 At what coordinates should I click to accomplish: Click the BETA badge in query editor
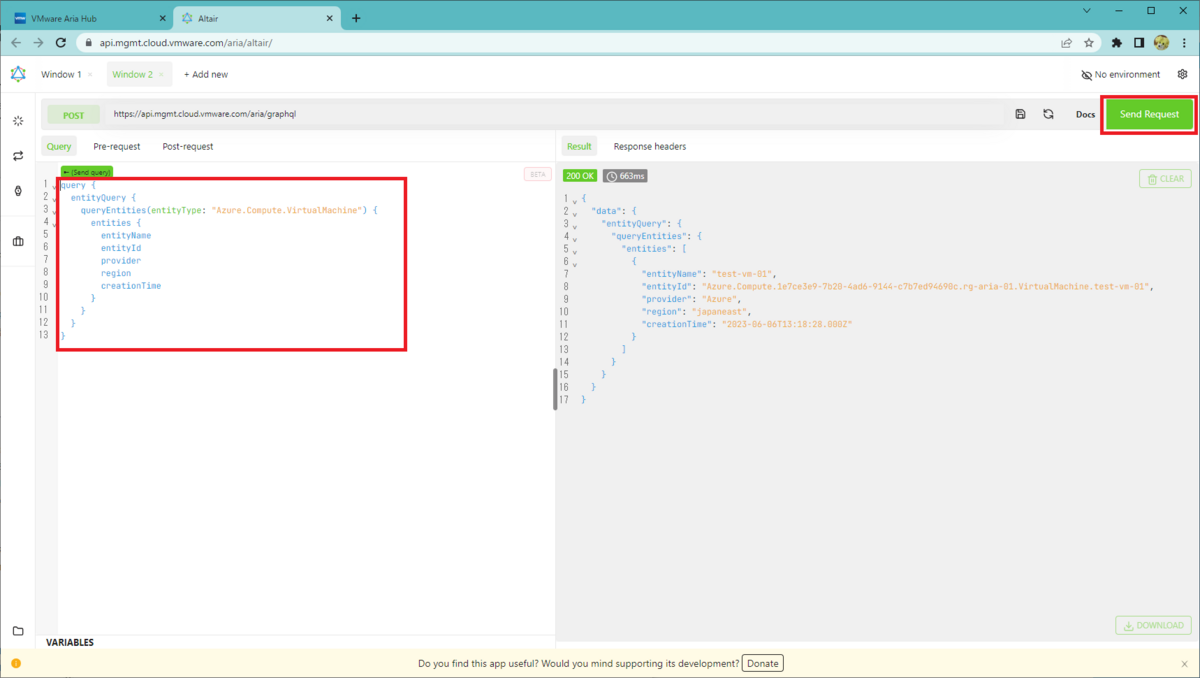[x=537, y=174]
